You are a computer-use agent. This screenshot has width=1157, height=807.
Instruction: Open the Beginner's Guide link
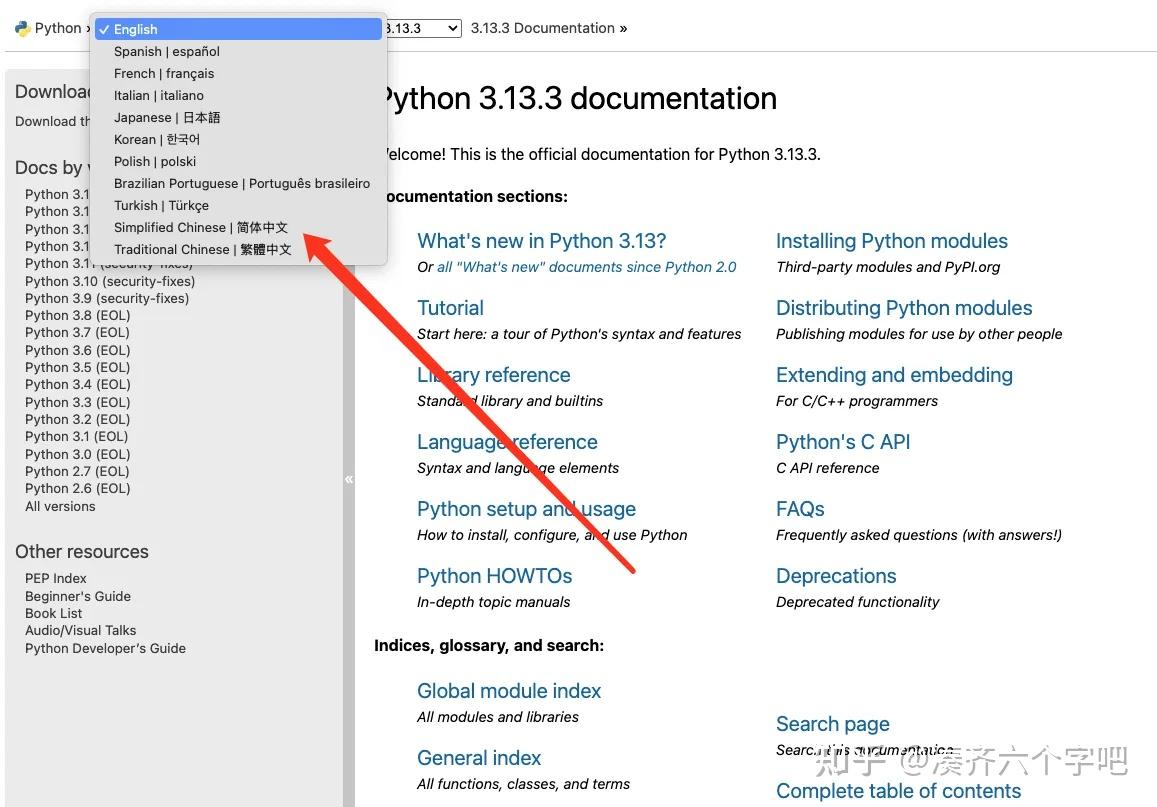point(78,595)
